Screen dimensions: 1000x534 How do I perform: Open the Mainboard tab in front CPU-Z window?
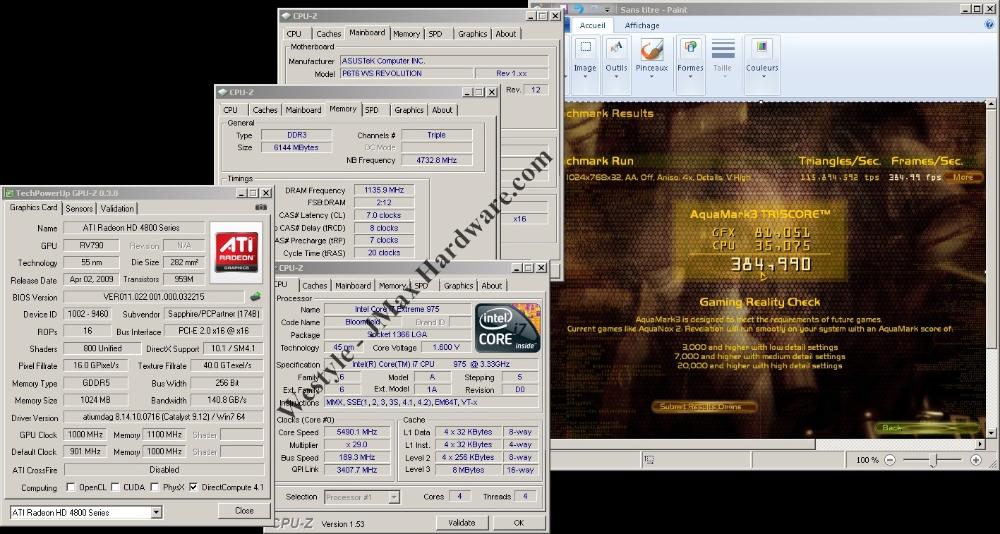pyautogui.click(x=353, y=286)
